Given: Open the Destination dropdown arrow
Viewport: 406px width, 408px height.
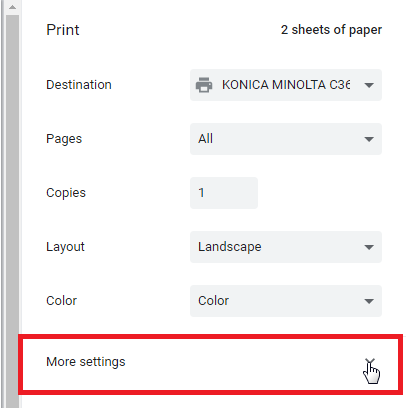Looking at the screenshot, I should point(369,85).
